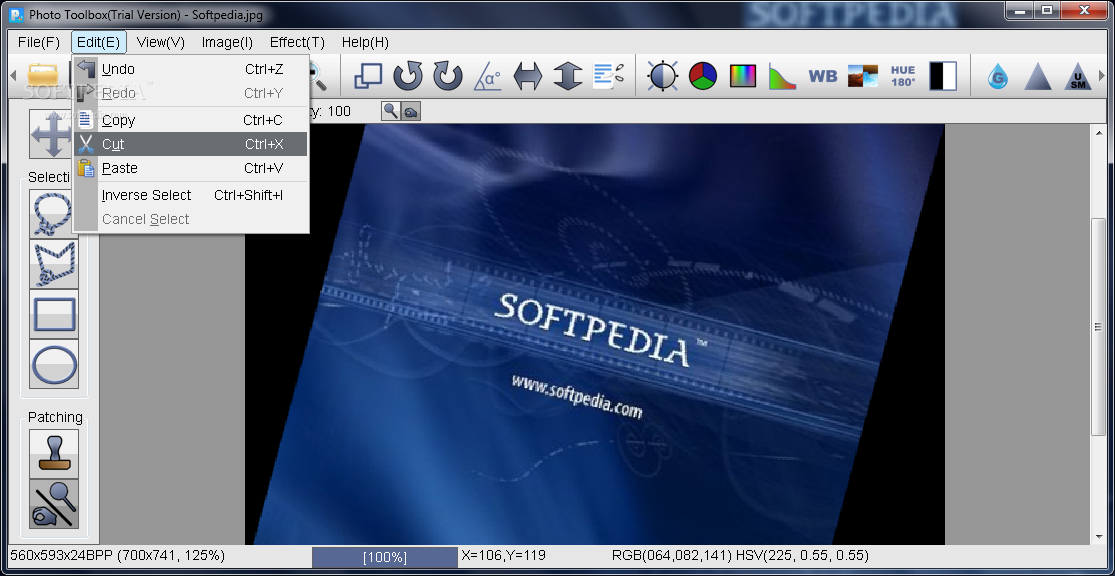Click the plain sharpen triangle icon
Image resolution: width=1115 pixels, height=576 pixels.
pyautogui.click(x=1037, y=76)
